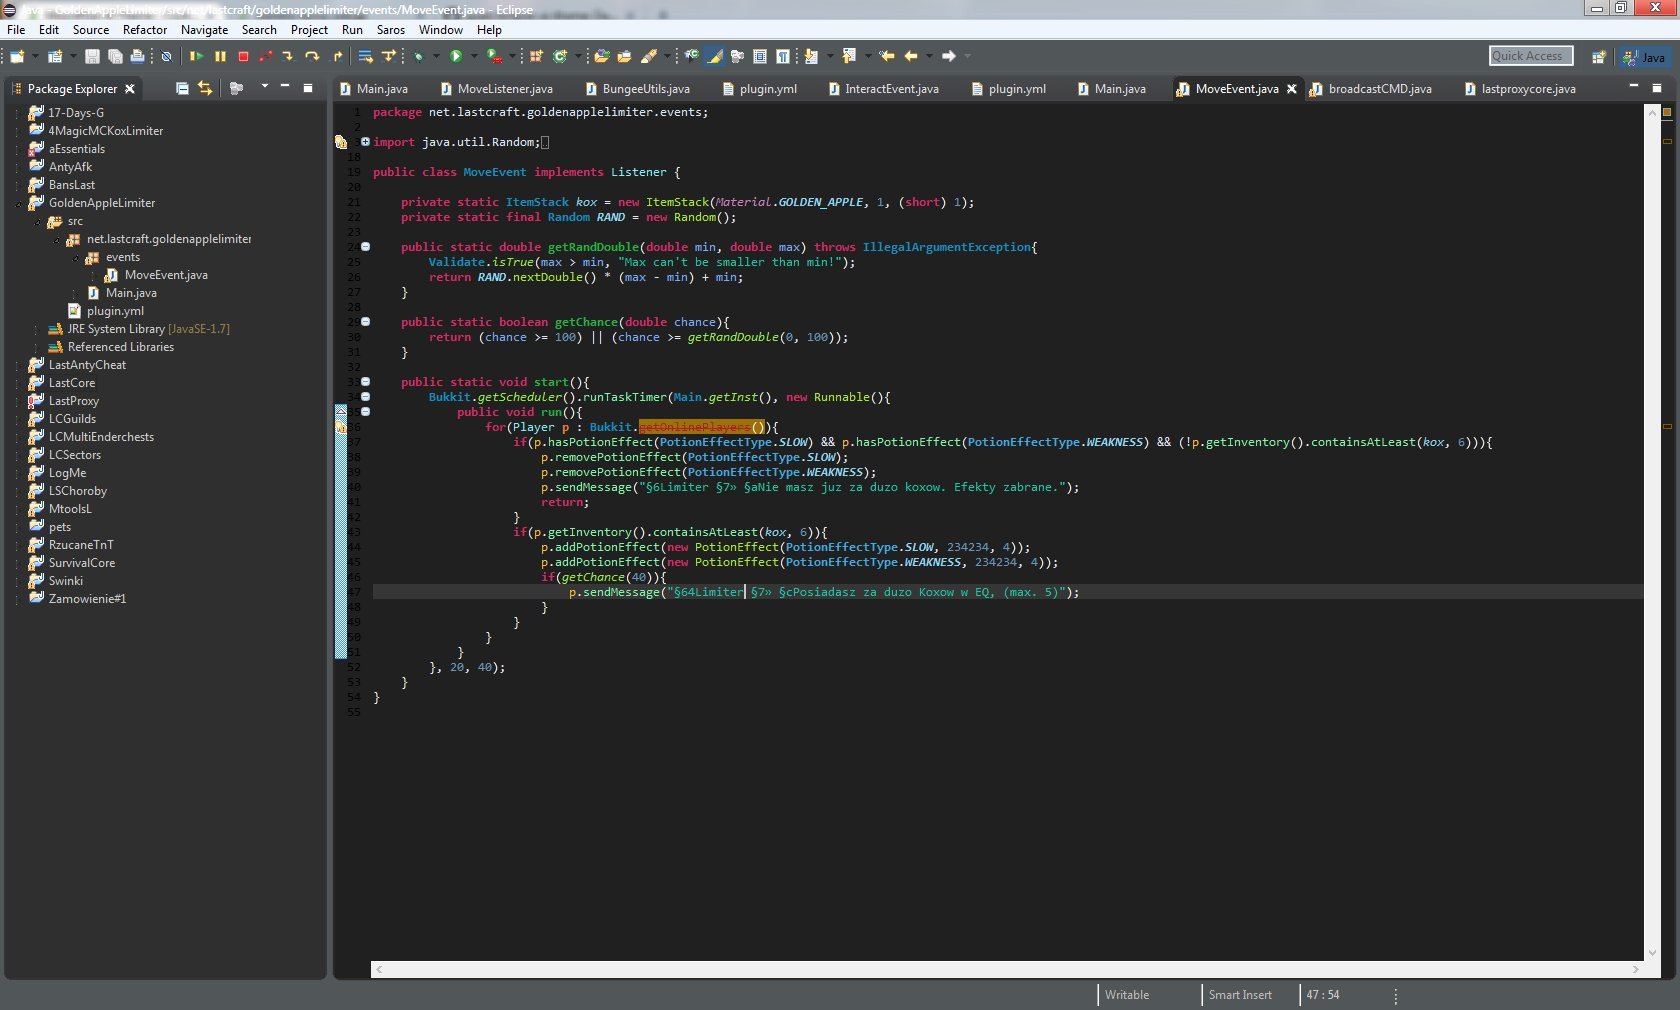Screen dimensions: 1680x1010
Task: Click the Print icon in toolbar
Action: point(138,57)
